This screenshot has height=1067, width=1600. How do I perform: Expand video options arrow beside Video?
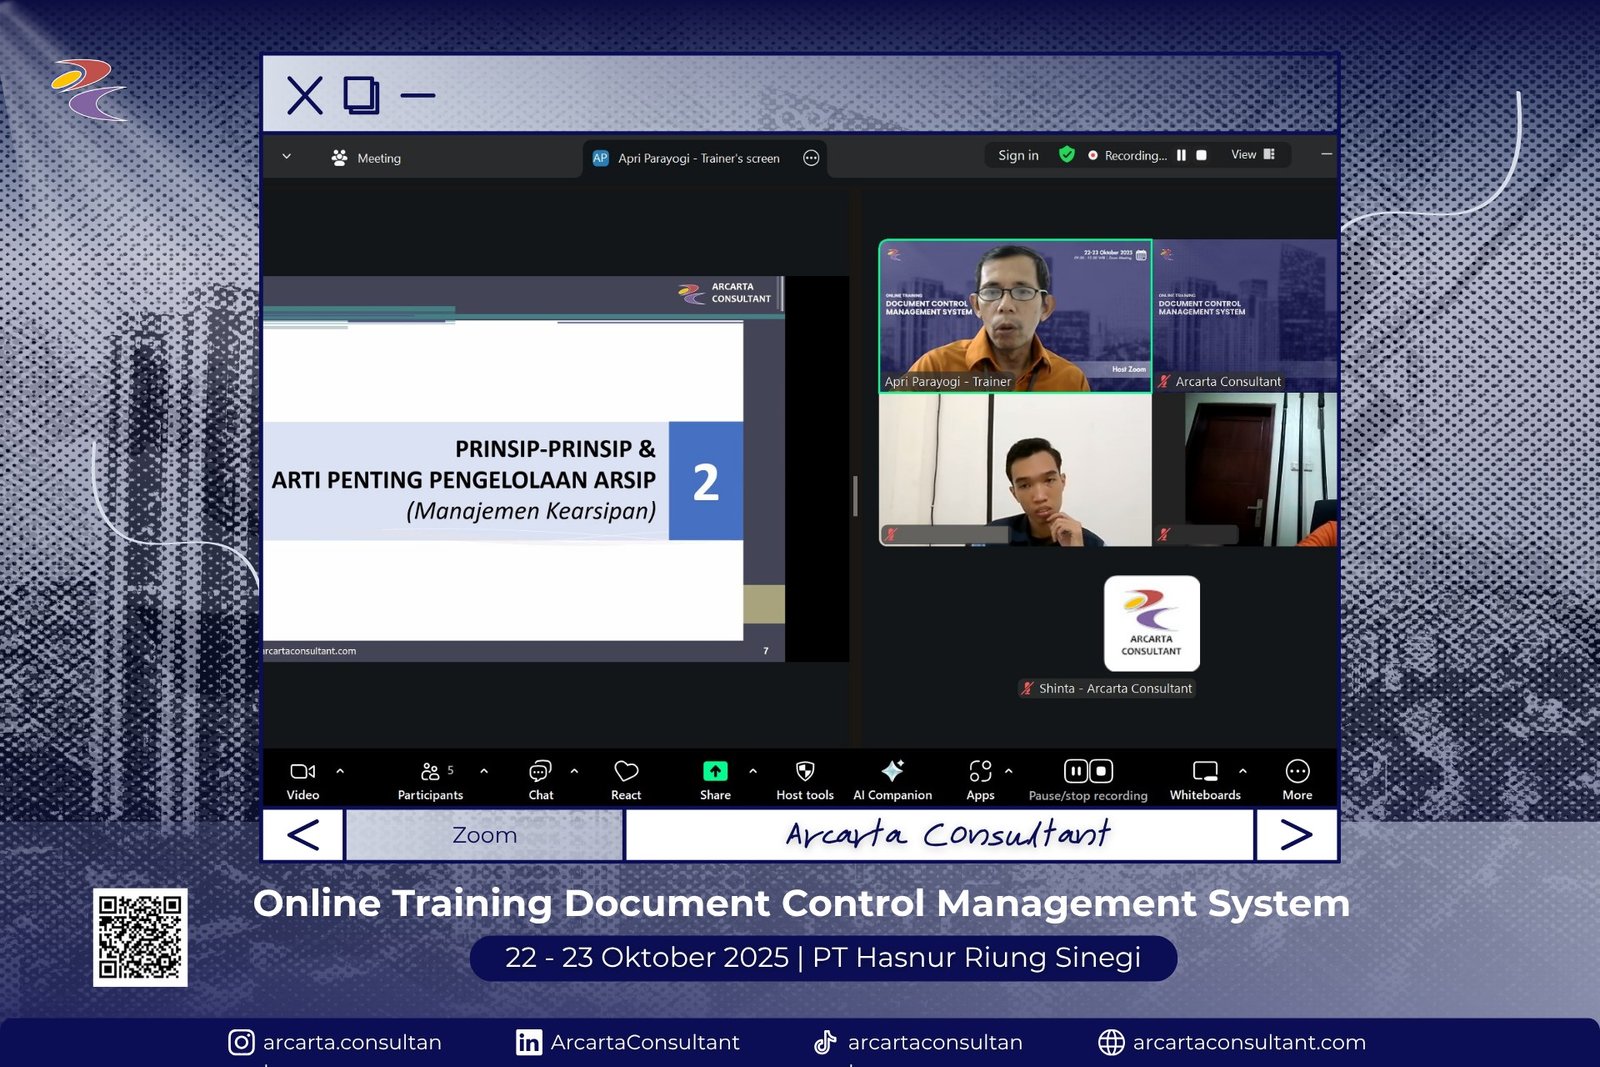340,771
